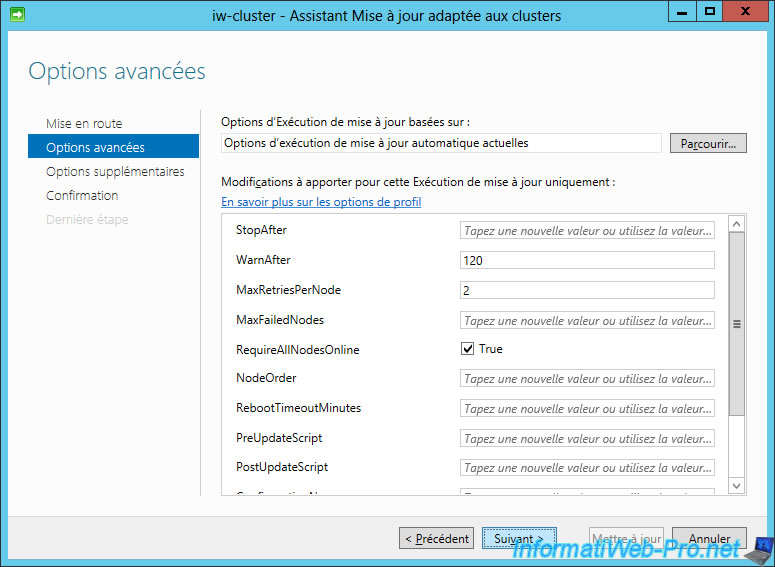Click the StopAfter value field

587,230
